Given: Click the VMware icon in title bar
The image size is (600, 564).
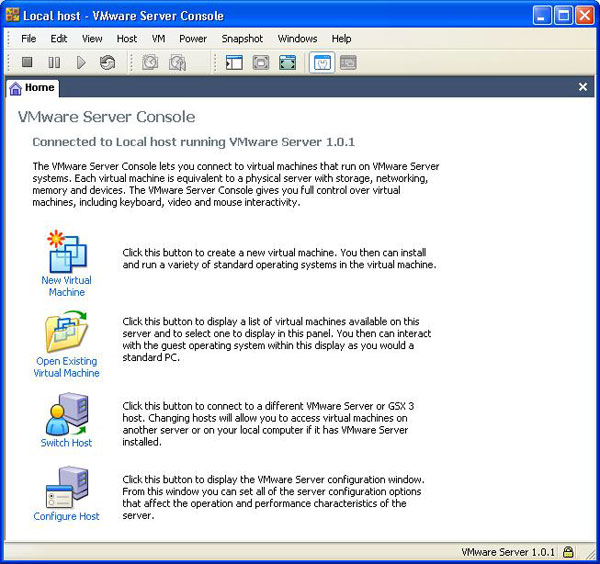Looking at the screenshot, I should click(12, 15).
